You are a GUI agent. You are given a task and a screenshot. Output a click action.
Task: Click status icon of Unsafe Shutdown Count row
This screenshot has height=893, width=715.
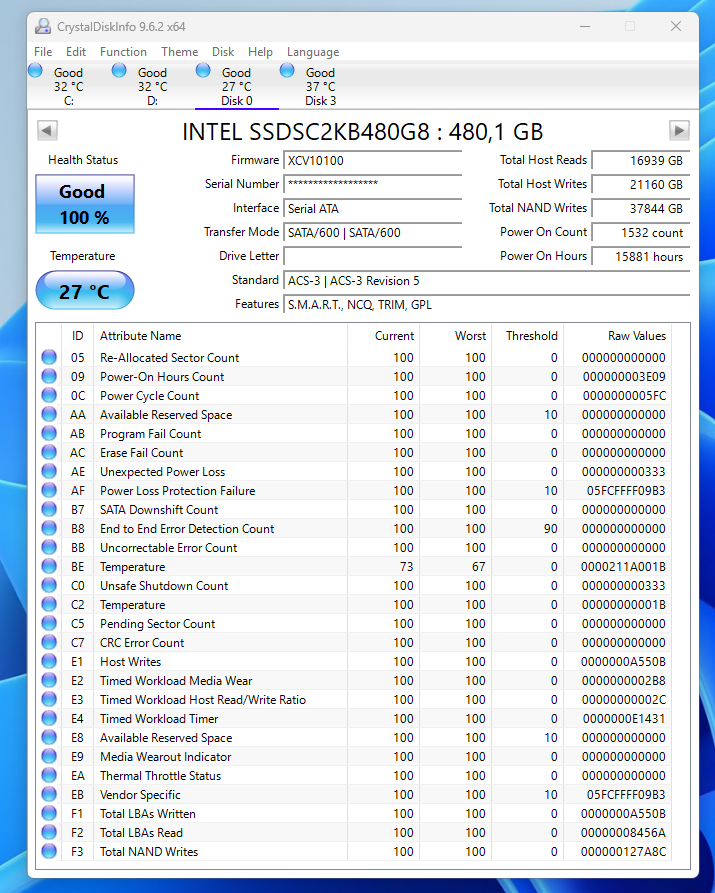click(49, 585)
